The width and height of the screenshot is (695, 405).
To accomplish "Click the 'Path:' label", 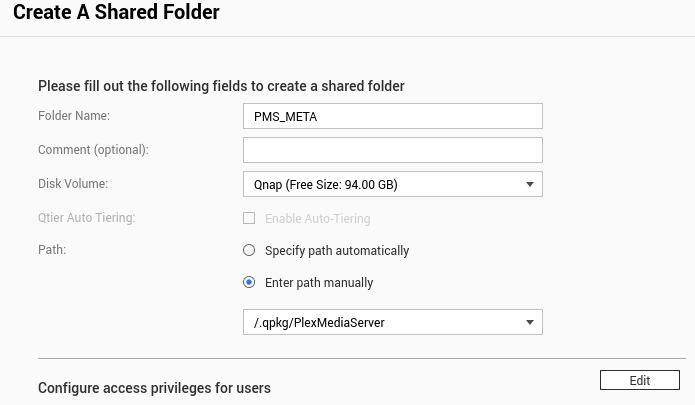I will tap(52, 250).
